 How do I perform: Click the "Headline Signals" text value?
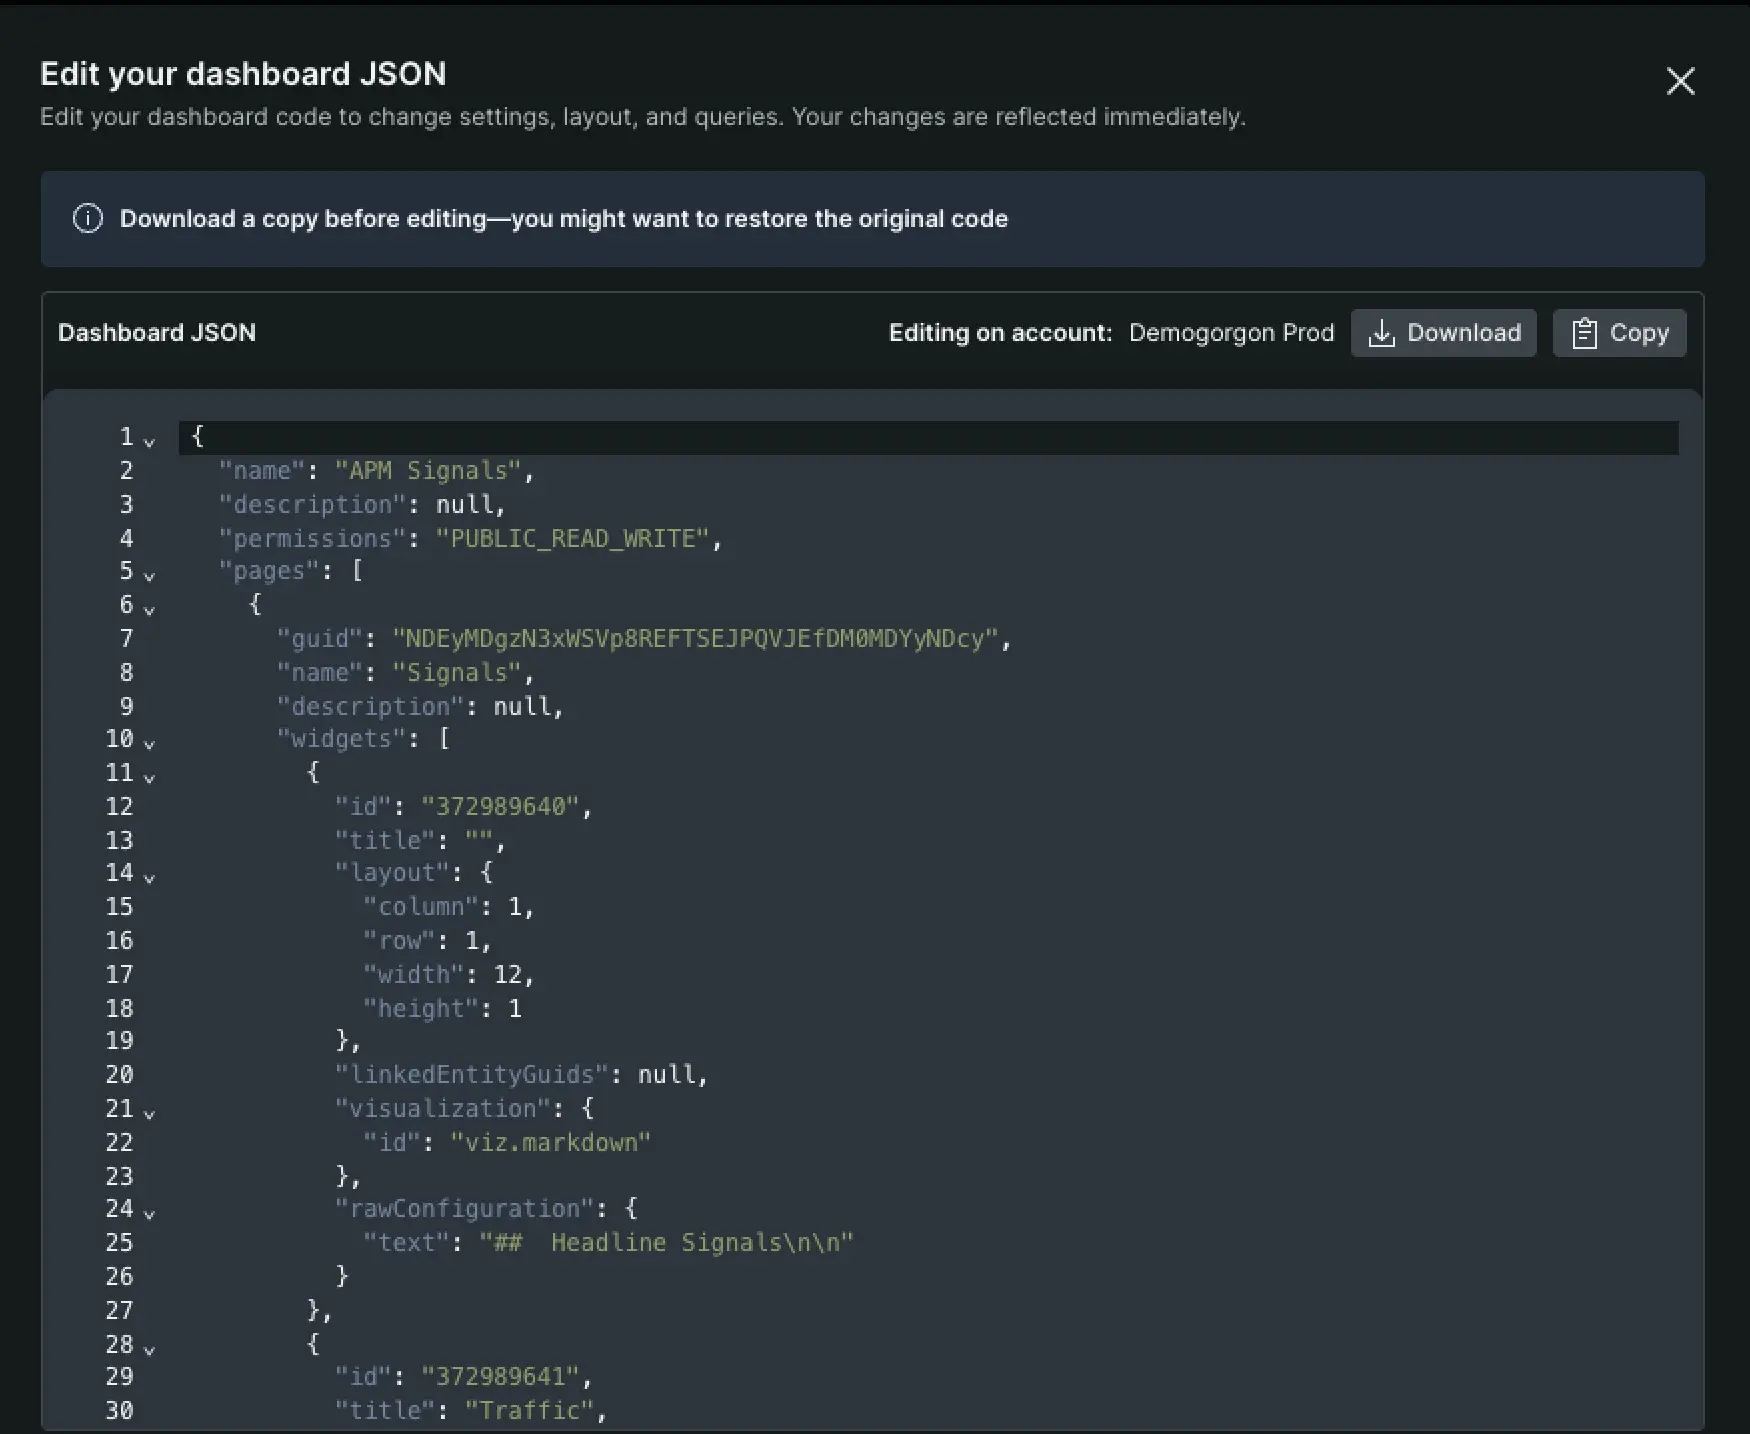[666, 1243]
